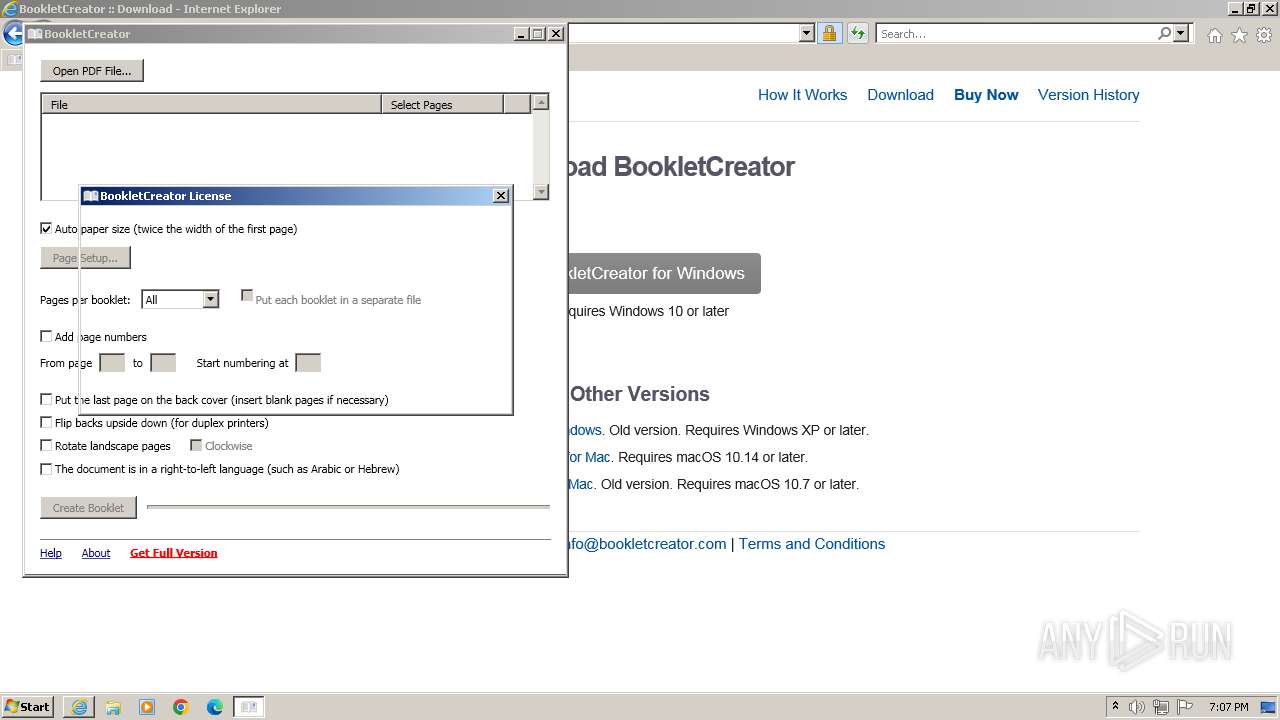Open File Explorer from the taskbar
Viewport: 1280px width, 720px height.
click(x=113, y=707)
